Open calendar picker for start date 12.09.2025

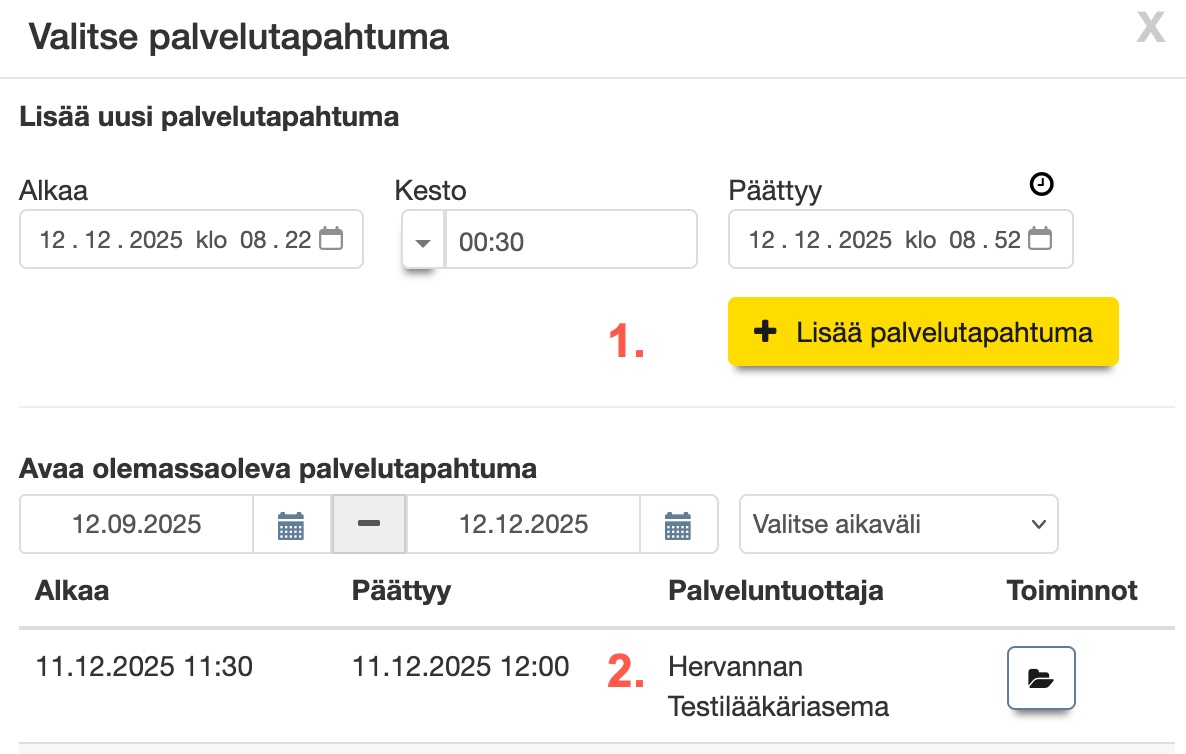coord(291,524)
